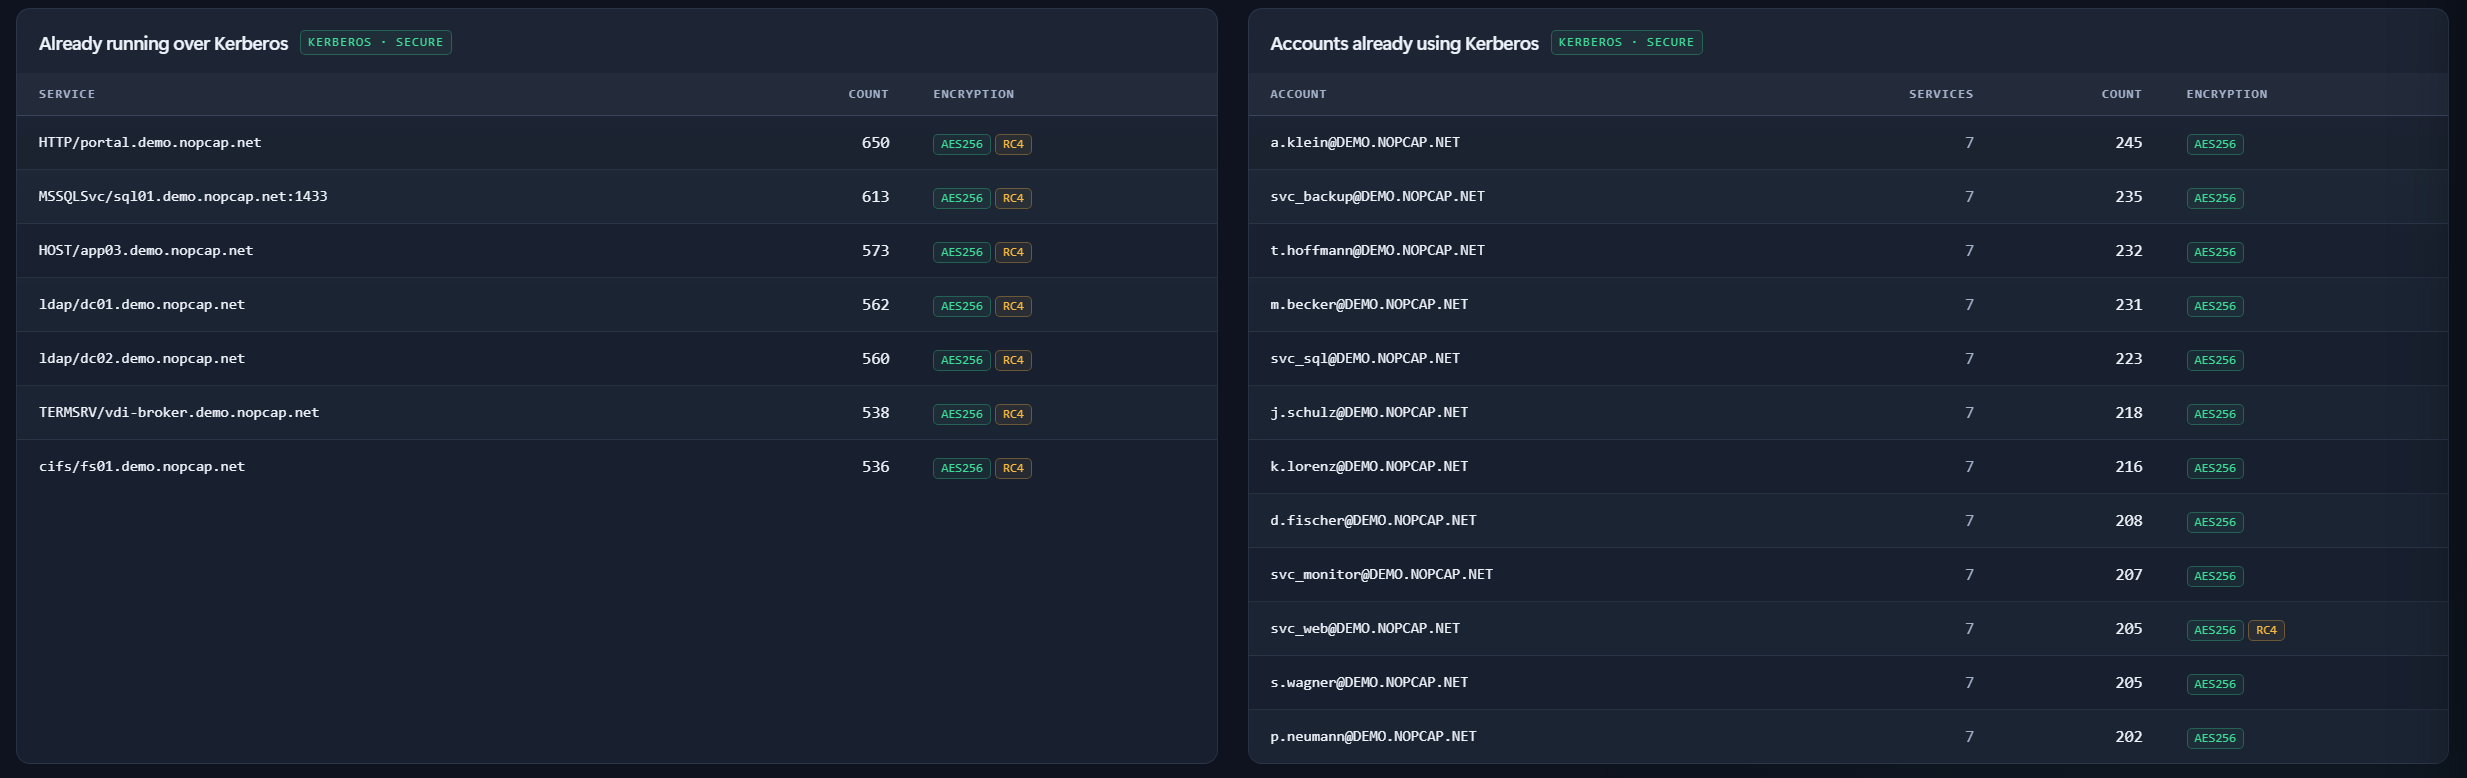Click RC4 tag on HTTP/portal row
Image resolution: width=2467 pixels, height=778 pixels.
pos(1013,144)
